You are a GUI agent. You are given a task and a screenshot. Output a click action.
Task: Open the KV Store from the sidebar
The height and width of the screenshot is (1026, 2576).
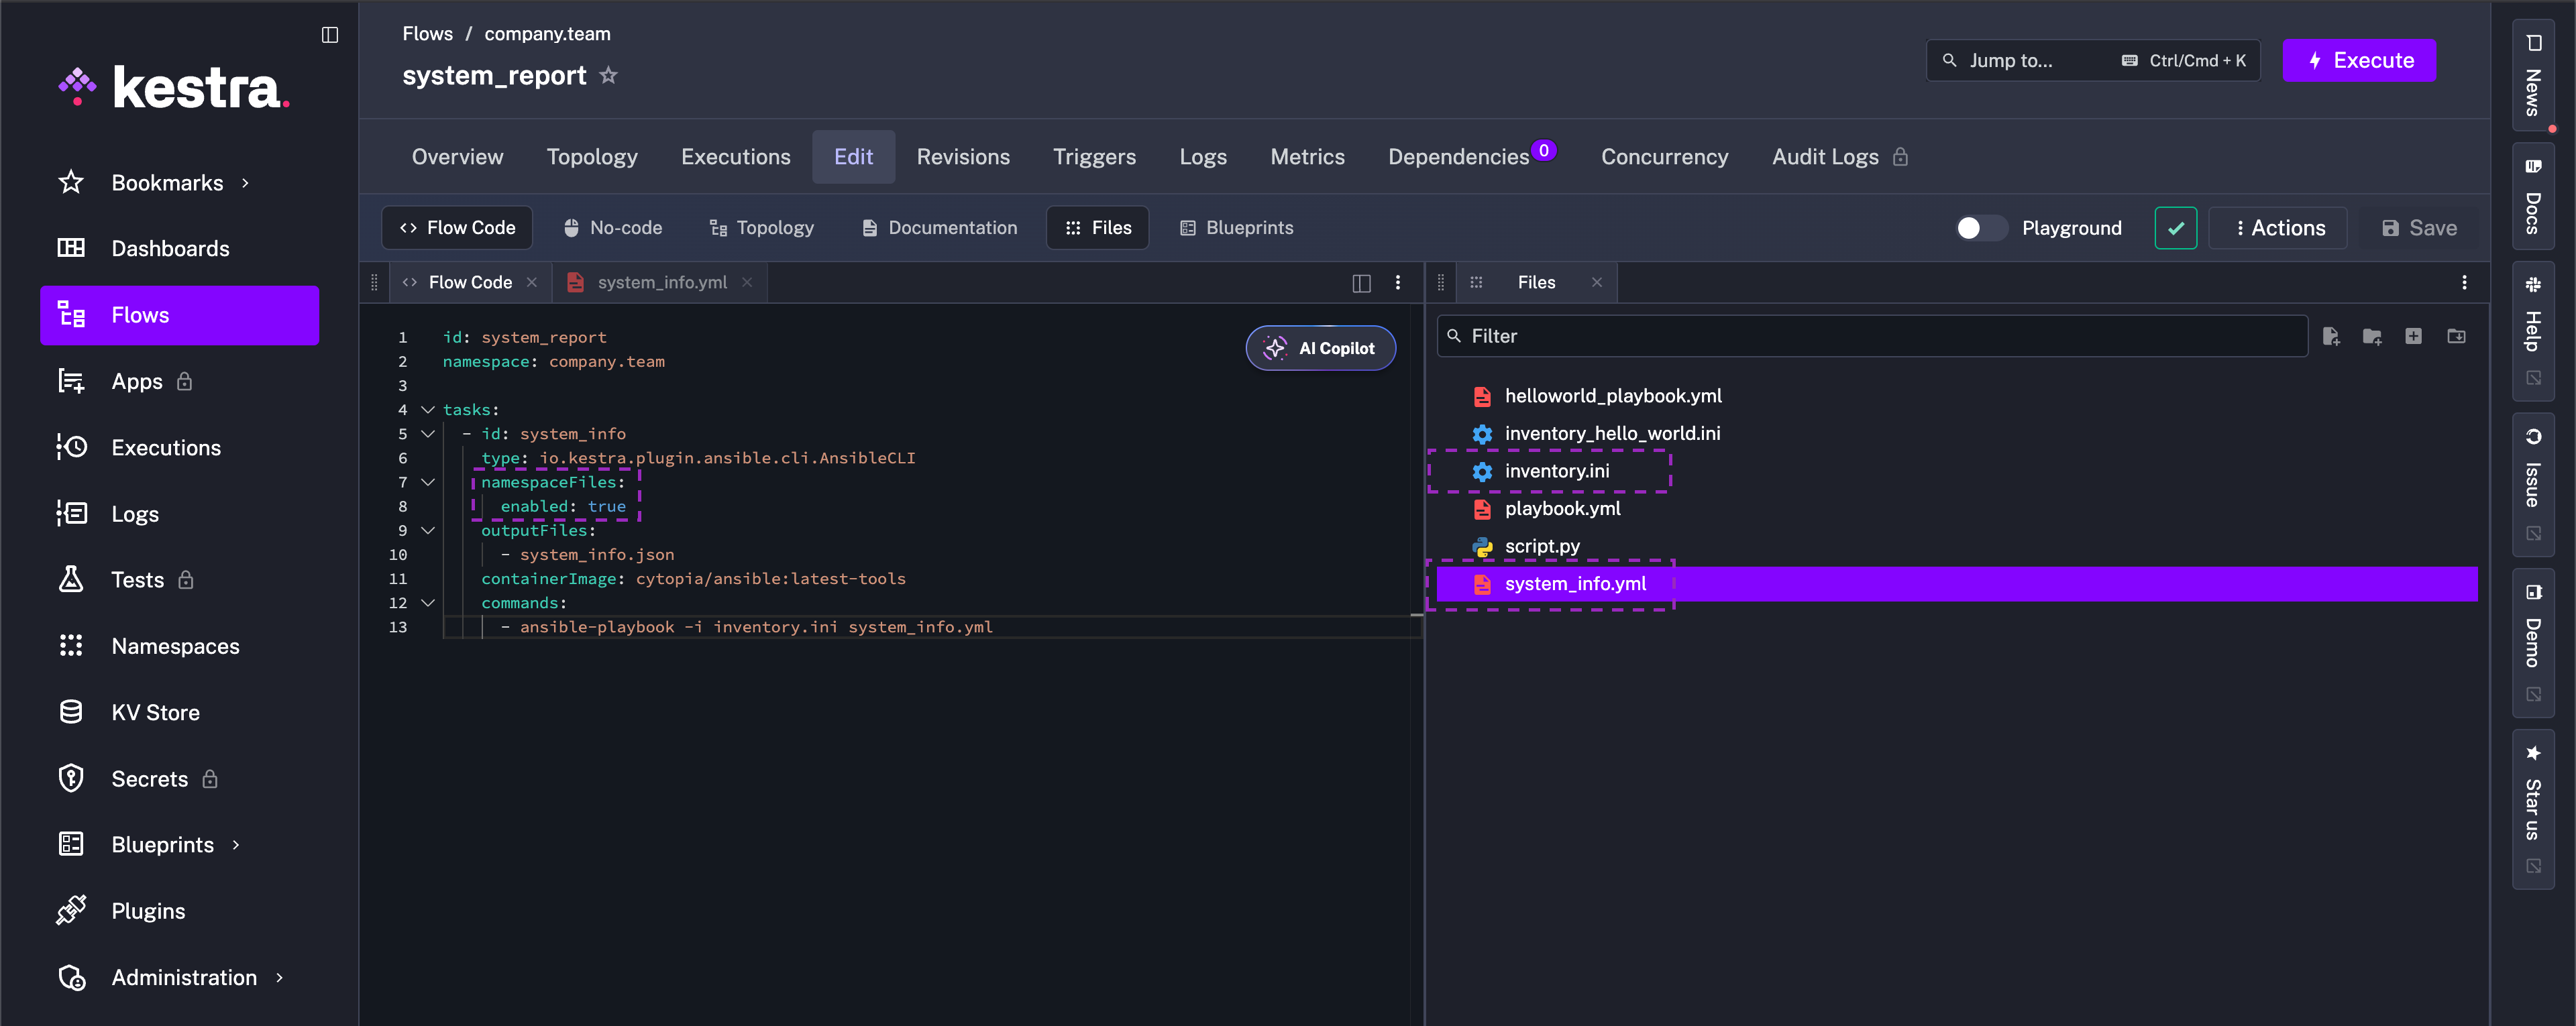coord(157,712)
